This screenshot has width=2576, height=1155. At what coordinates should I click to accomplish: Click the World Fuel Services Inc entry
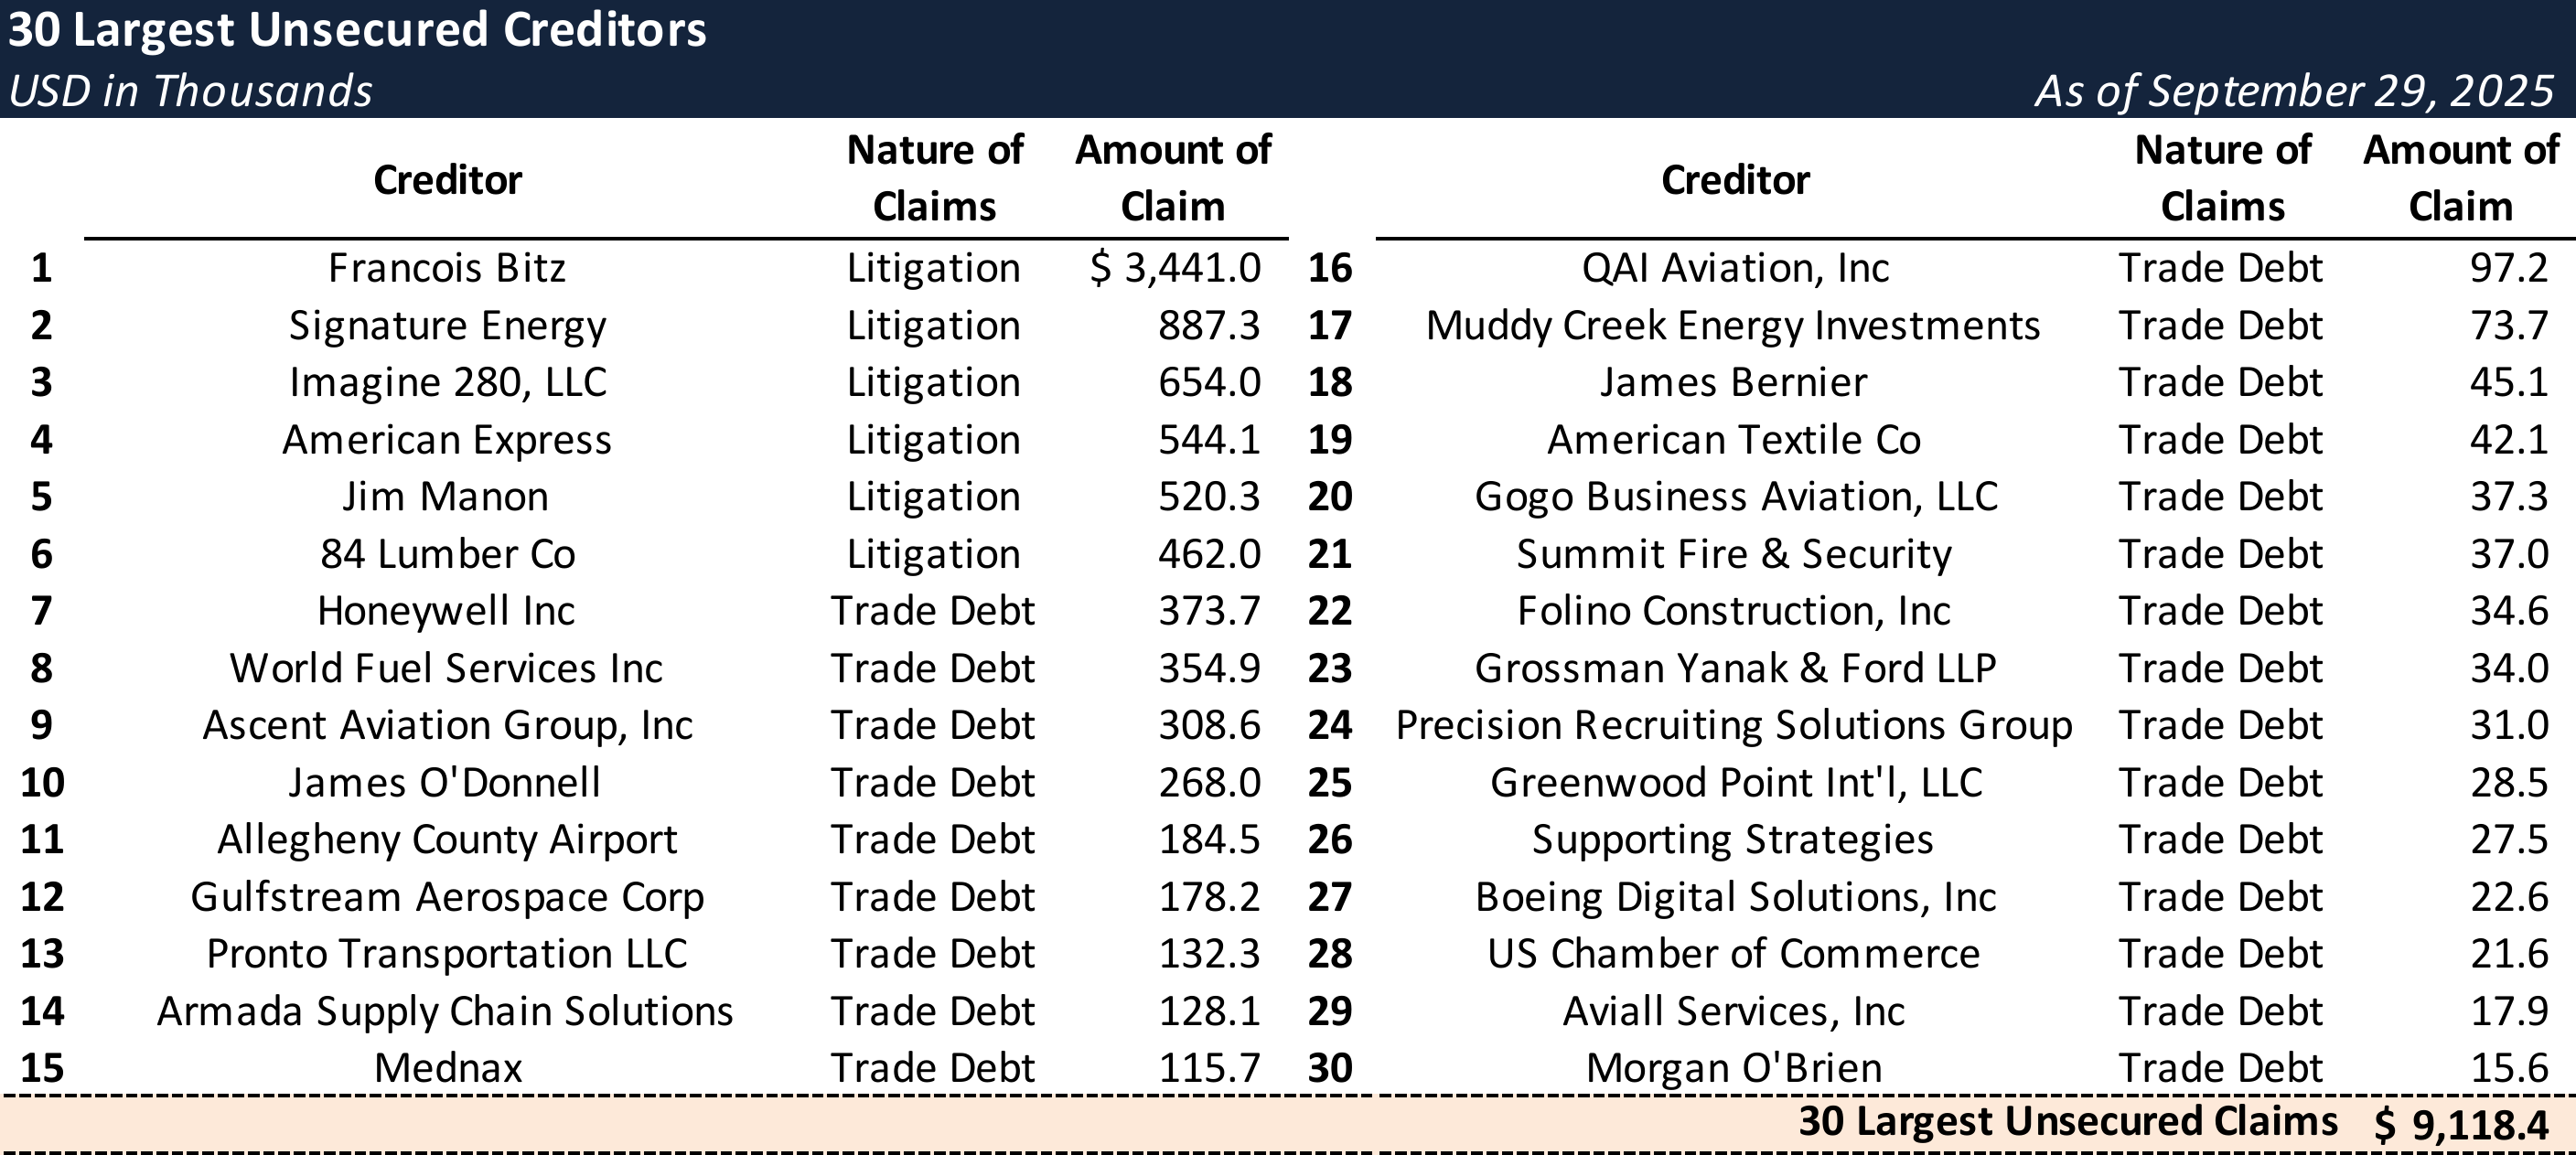tap(446, 668)
